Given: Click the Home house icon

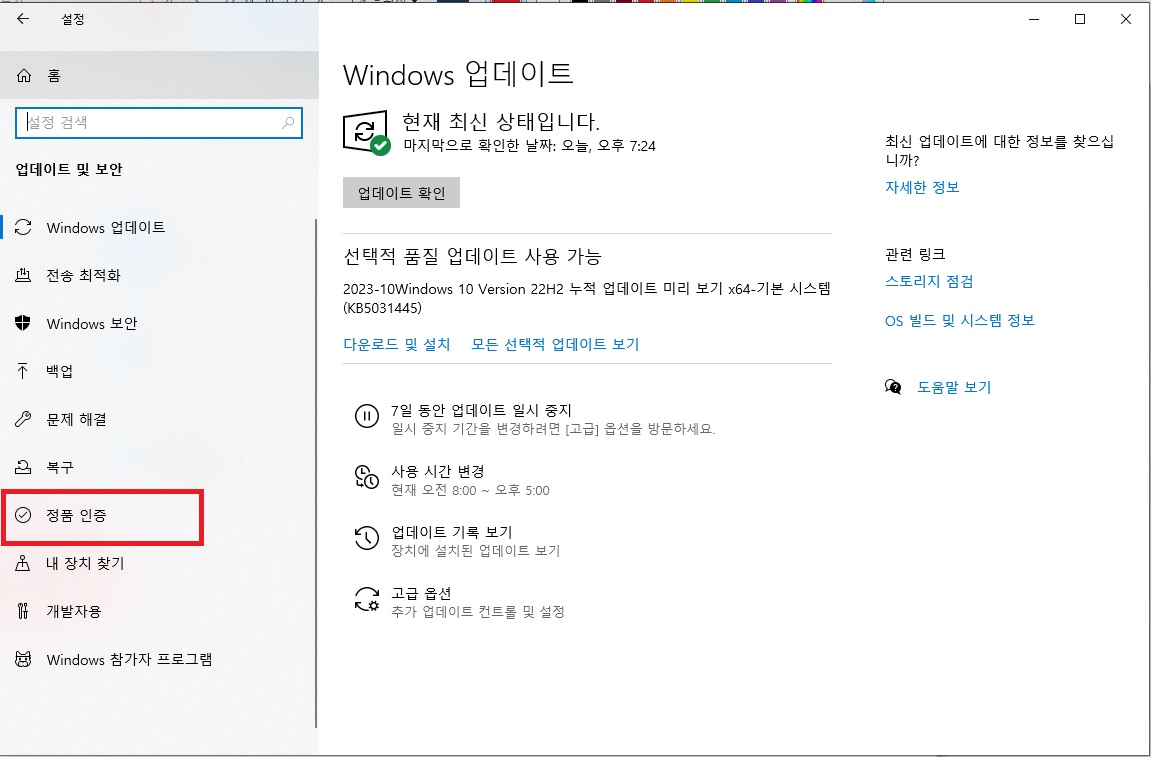Looking at the screenshot, I should [x=24, y=75].
